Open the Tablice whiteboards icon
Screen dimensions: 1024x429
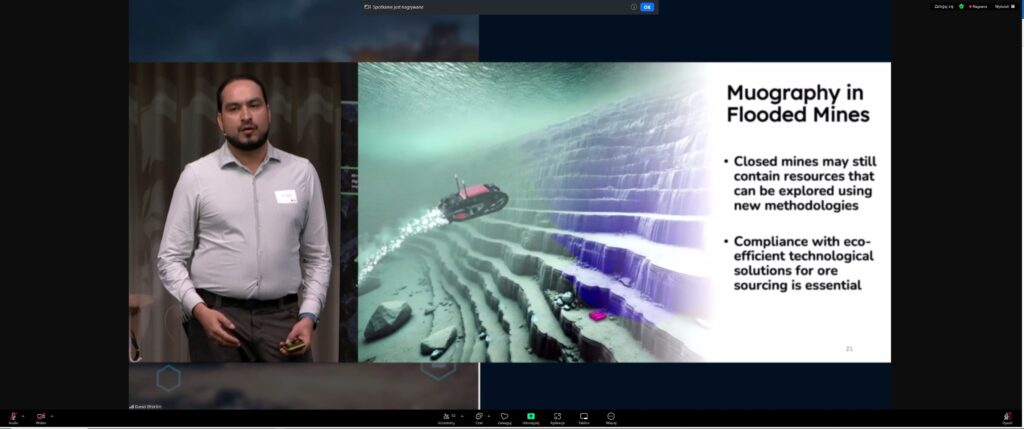click(584, 417)
